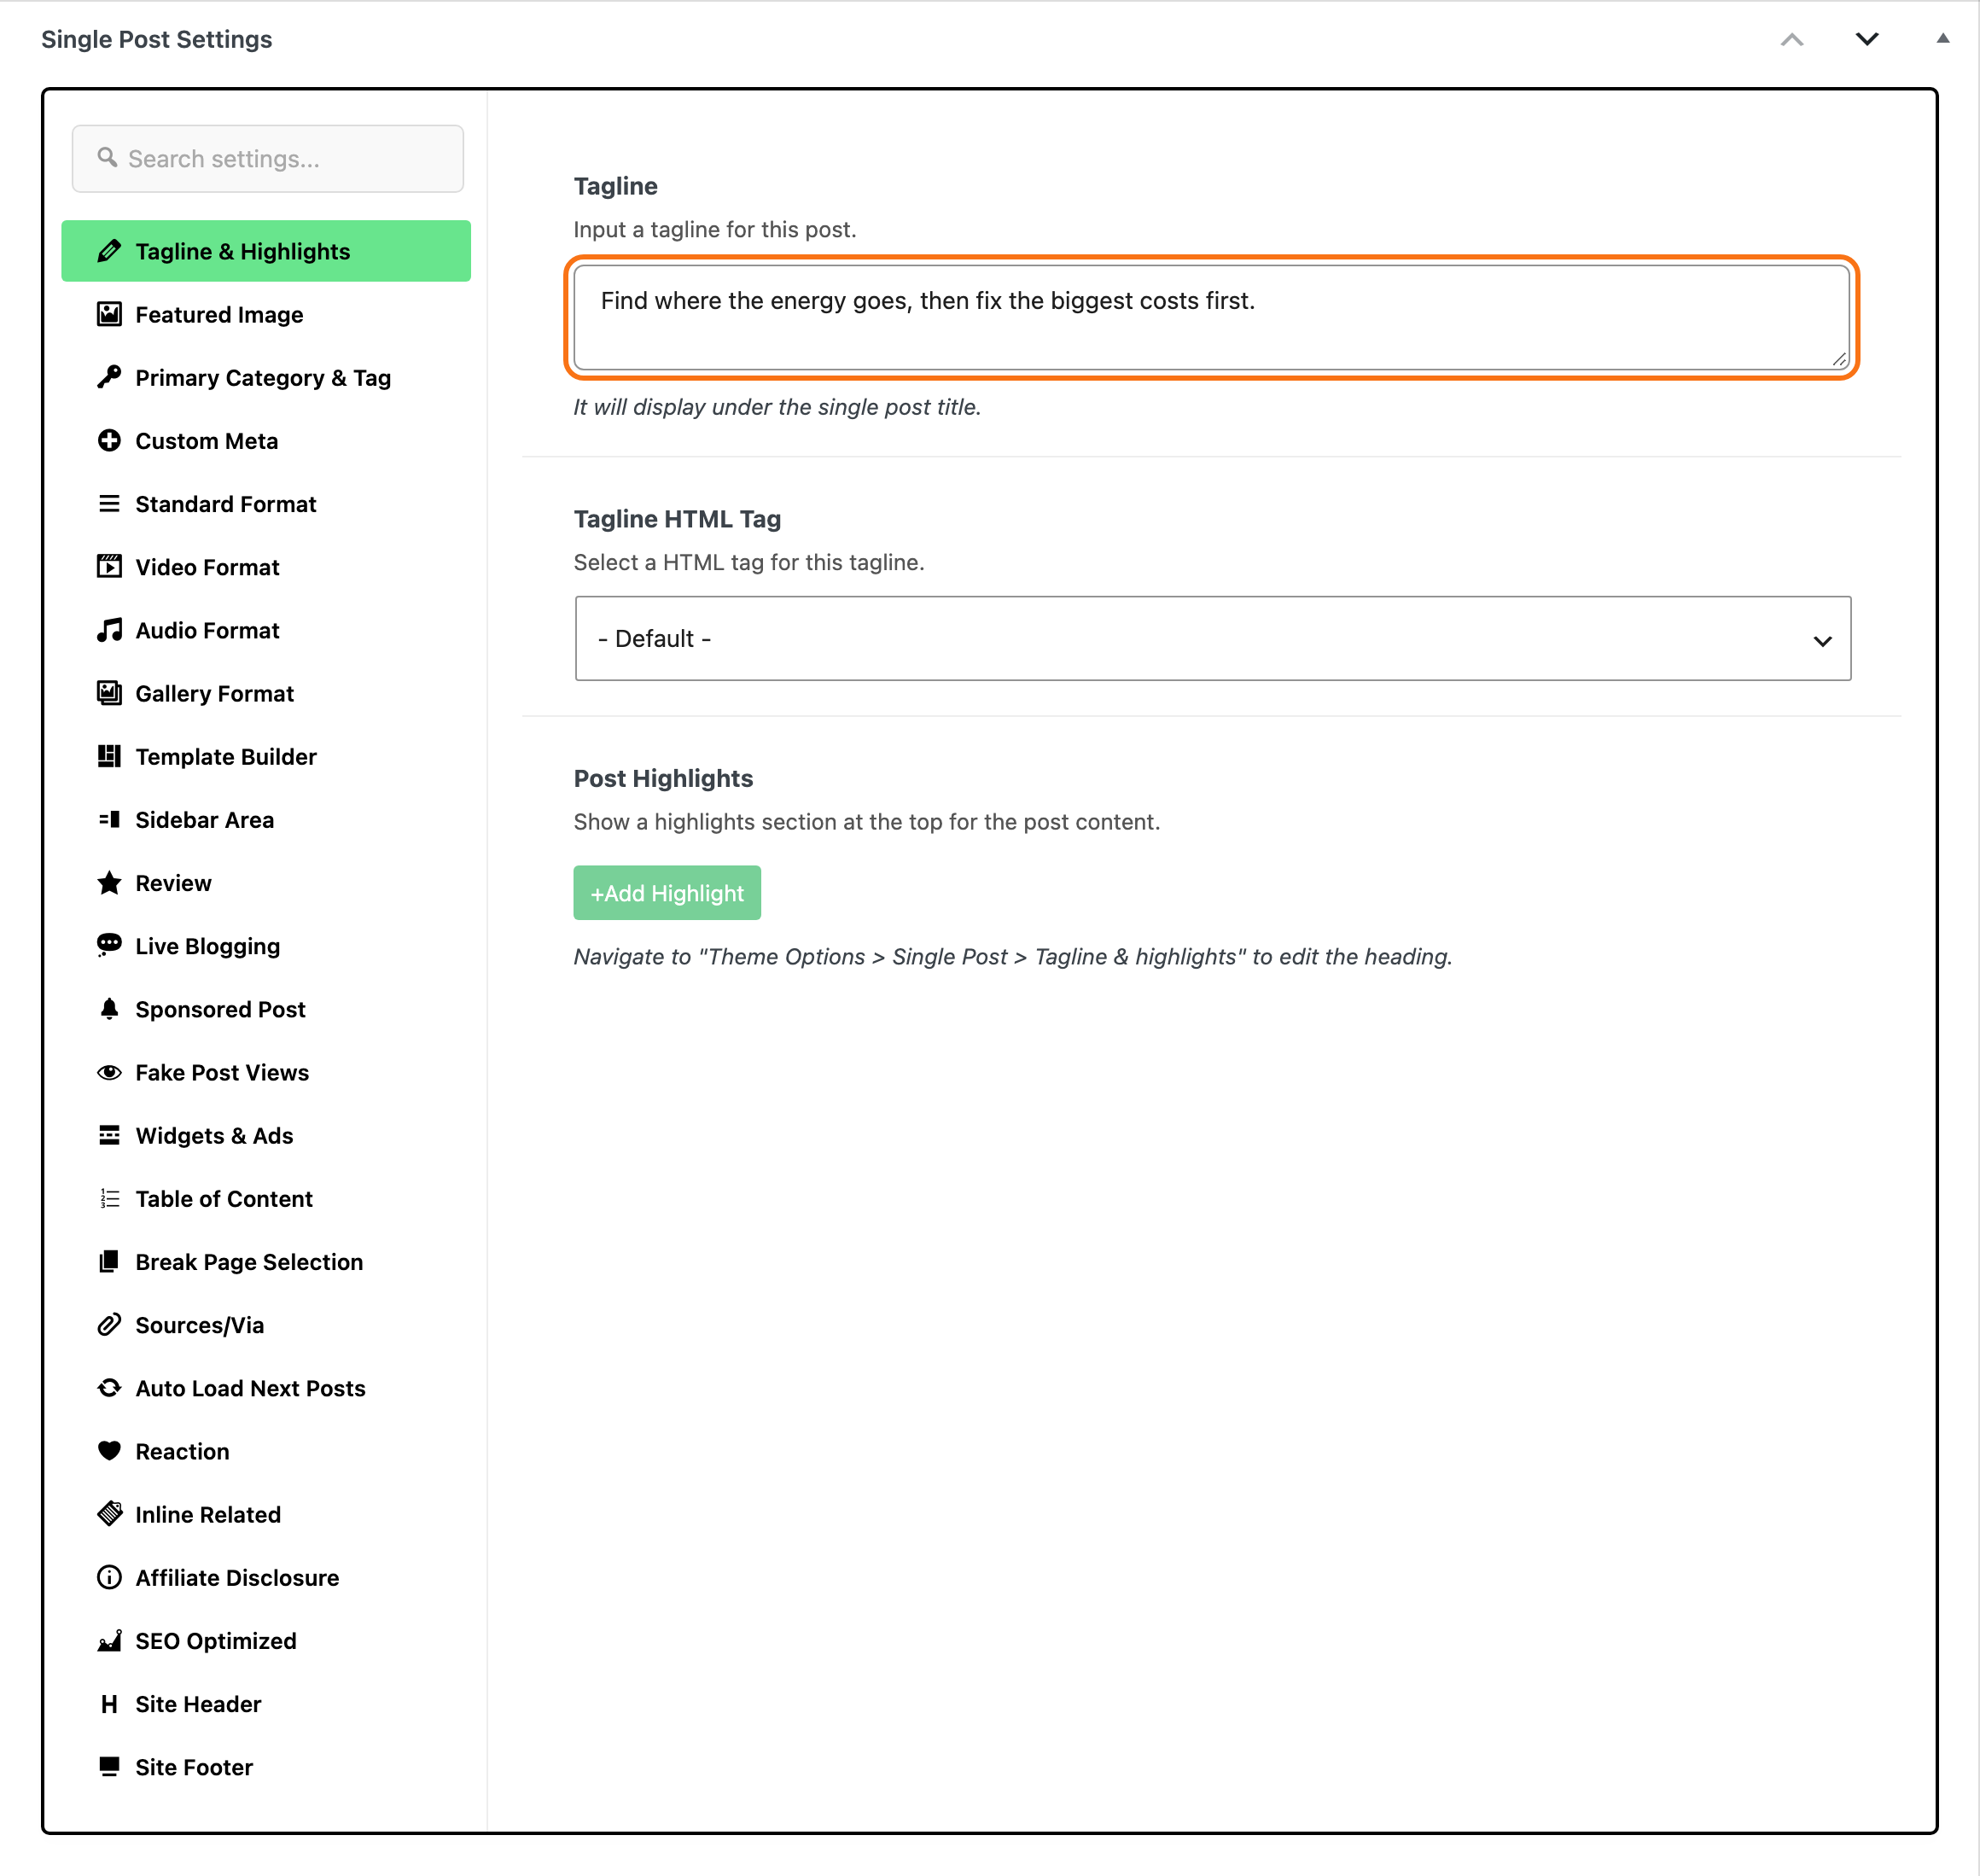This screenshot has height=1876, width=1980.
Task: Click the Featured Image picture icon
Action: click(109, 314)
